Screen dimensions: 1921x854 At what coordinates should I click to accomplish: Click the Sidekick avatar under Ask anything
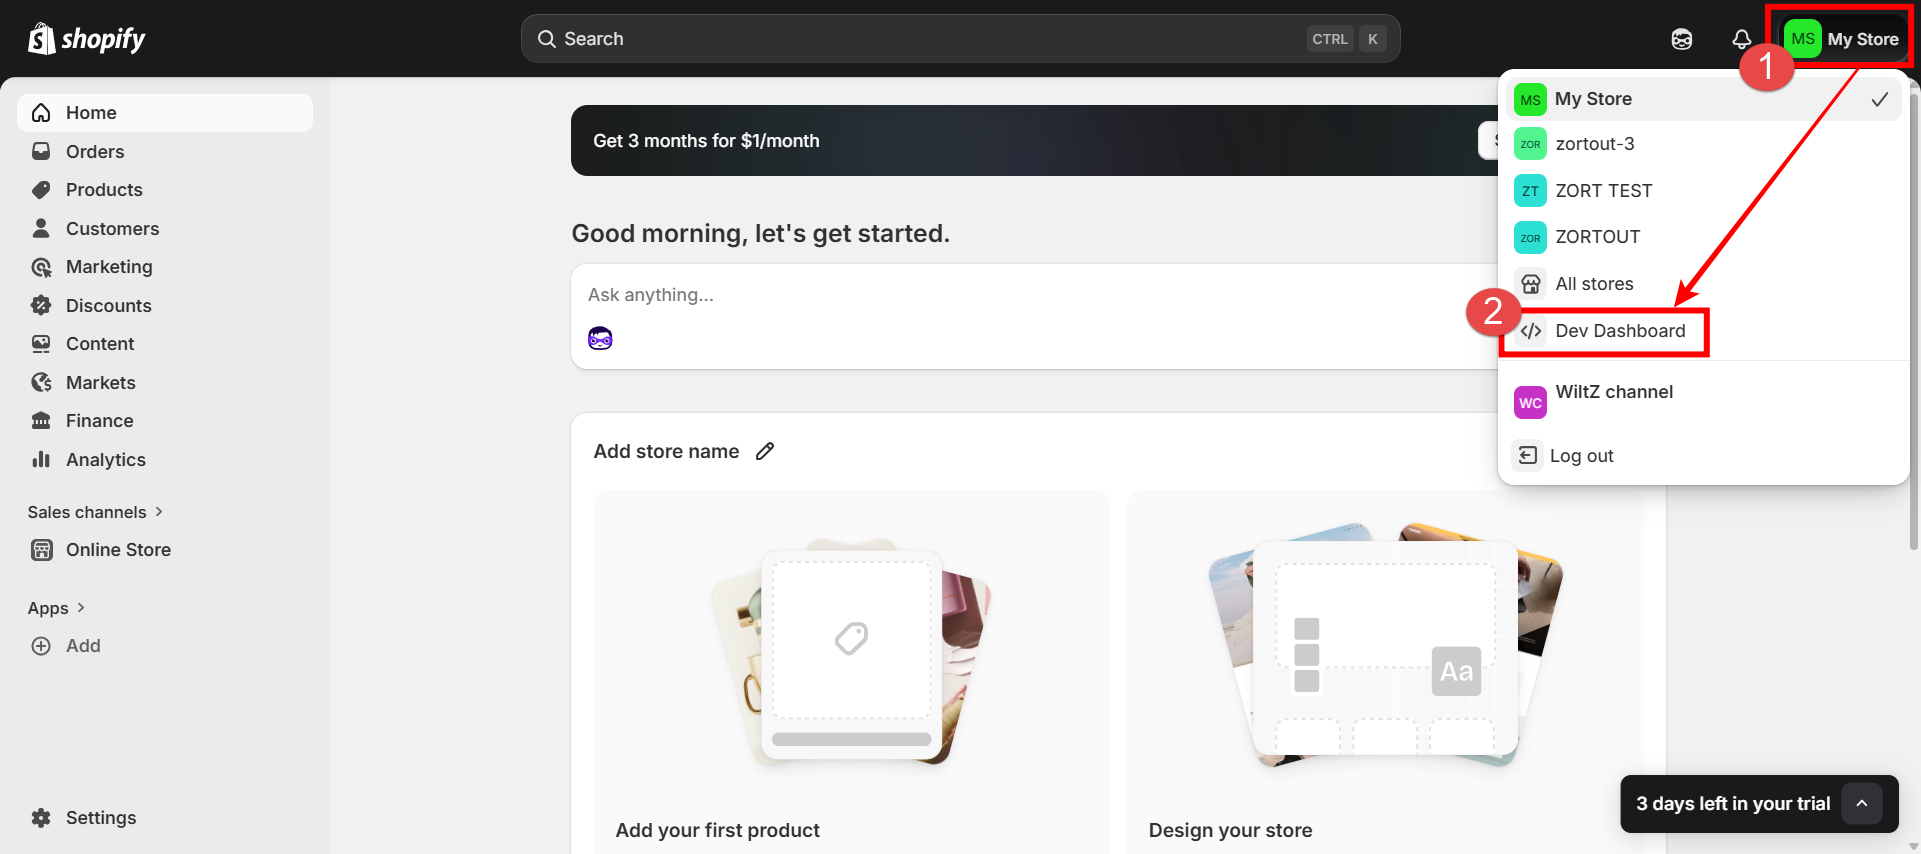tap(600, 339)
